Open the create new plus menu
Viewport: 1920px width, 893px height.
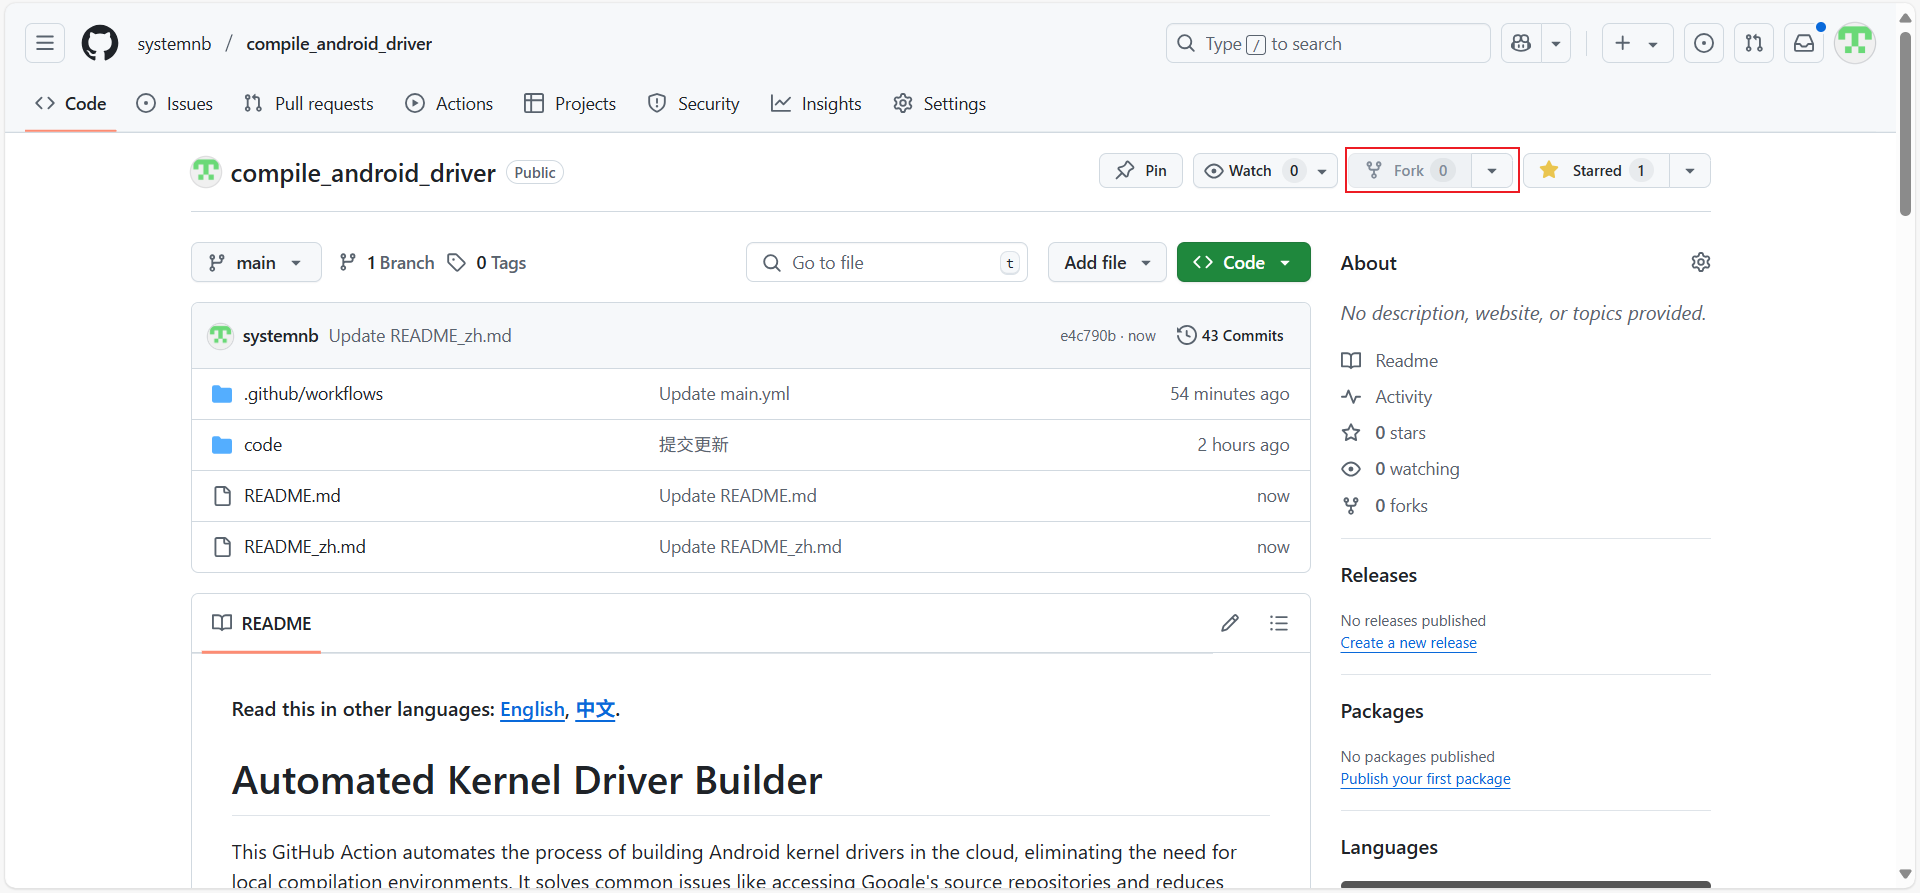pyautogui.click(x=1637, y=43)
